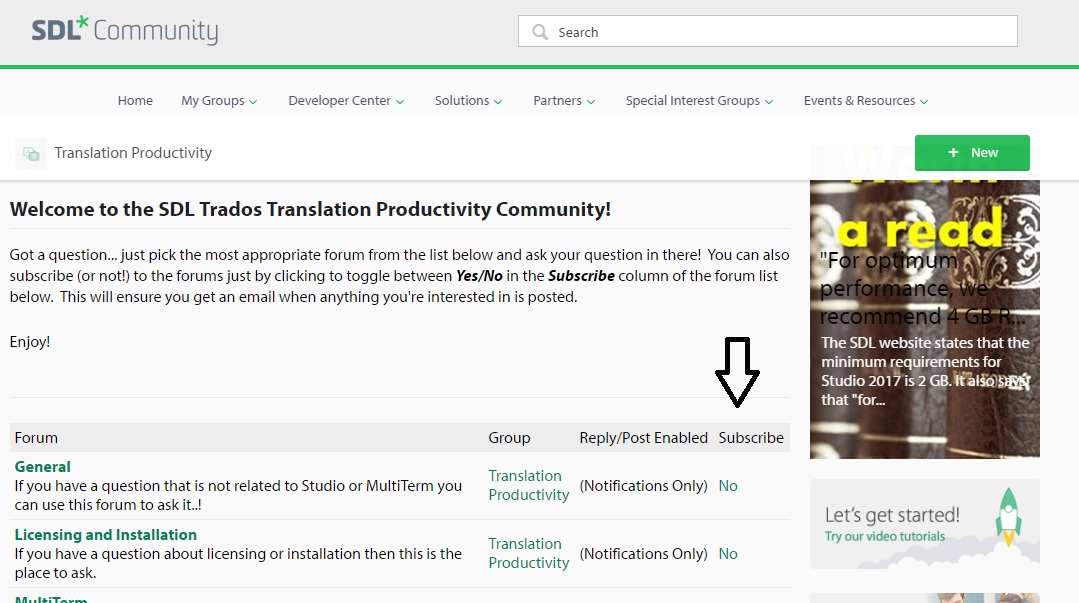The height and width of the screenshot is (603, 1079).
Task: Click into the Search input field
Action: point(780,32)
